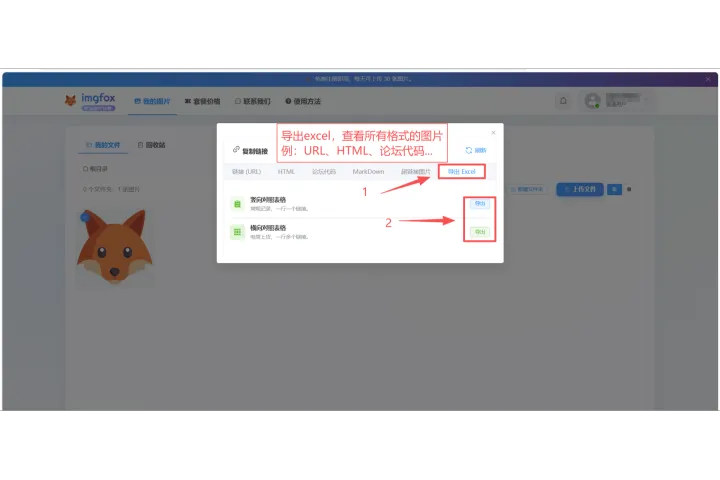This screenshot has width=720, height=480.
Task: Click the 根目录 breadcrumb
Action: pos(95,169)
